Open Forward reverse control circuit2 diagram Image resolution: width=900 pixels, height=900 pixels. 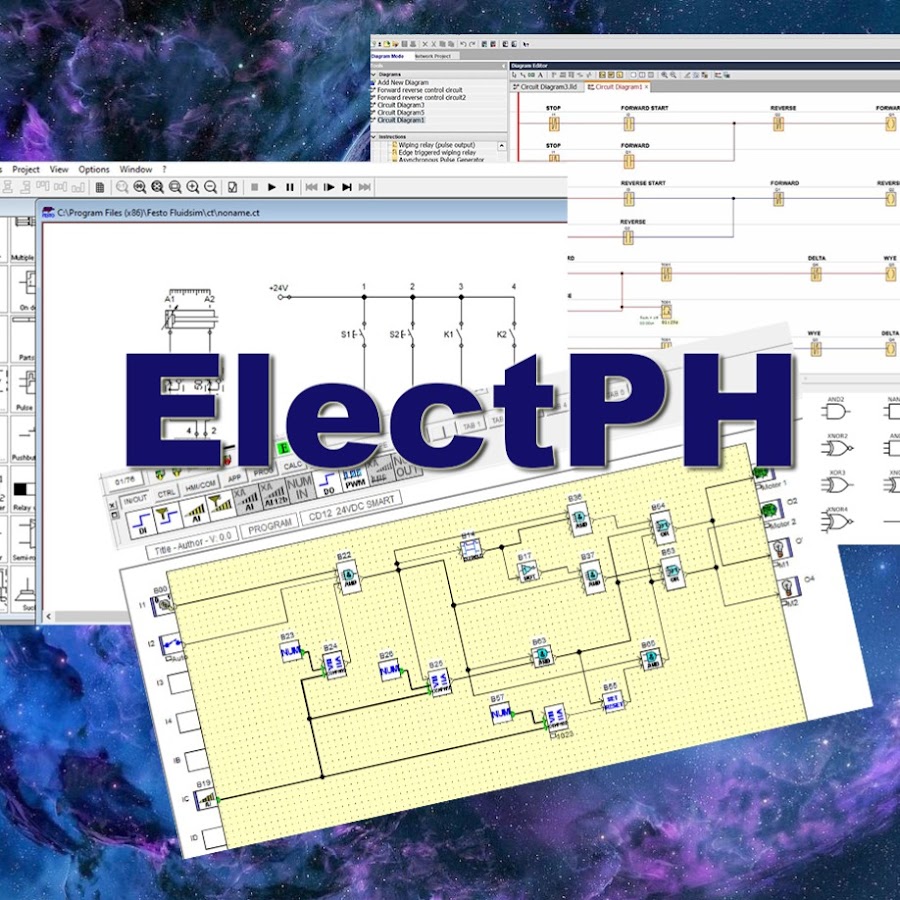click(421, 98)
